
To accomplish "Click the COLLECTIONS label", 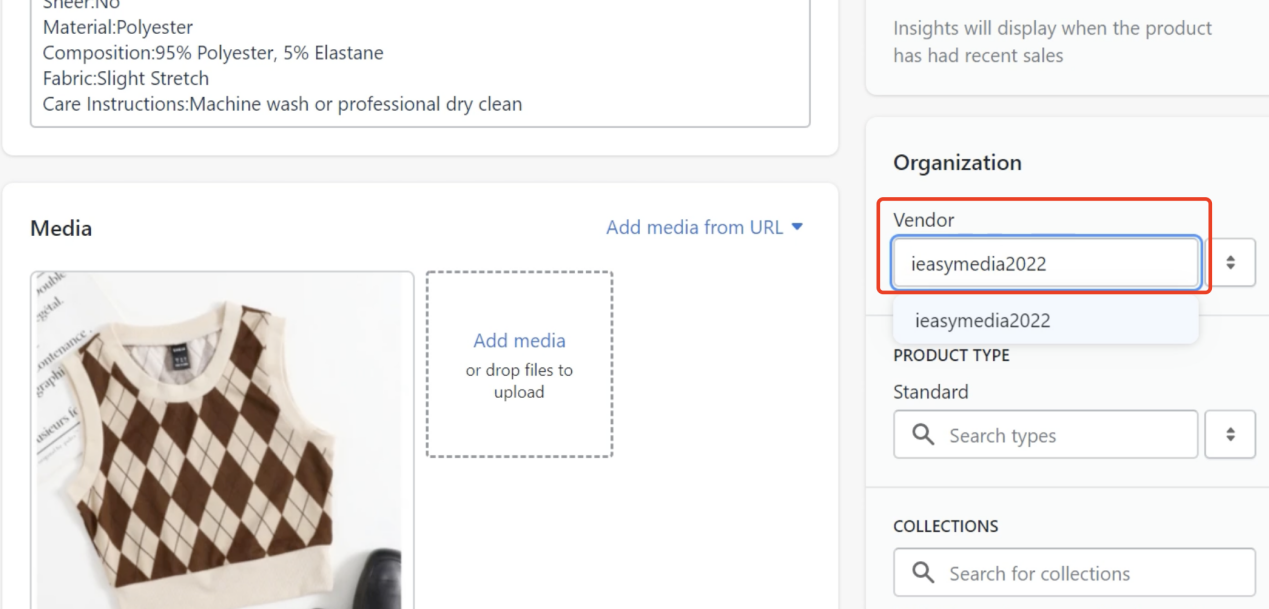I will [x=945, y=526].
